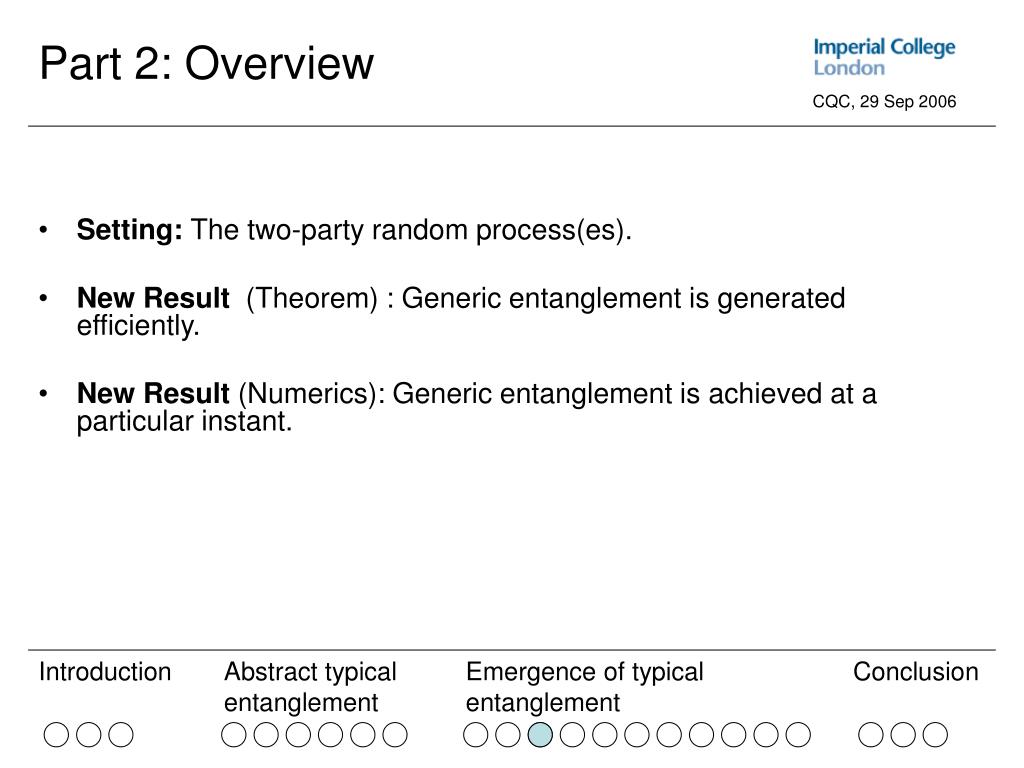
Task: Select the last circle under Conclusion
Action: 935,735
